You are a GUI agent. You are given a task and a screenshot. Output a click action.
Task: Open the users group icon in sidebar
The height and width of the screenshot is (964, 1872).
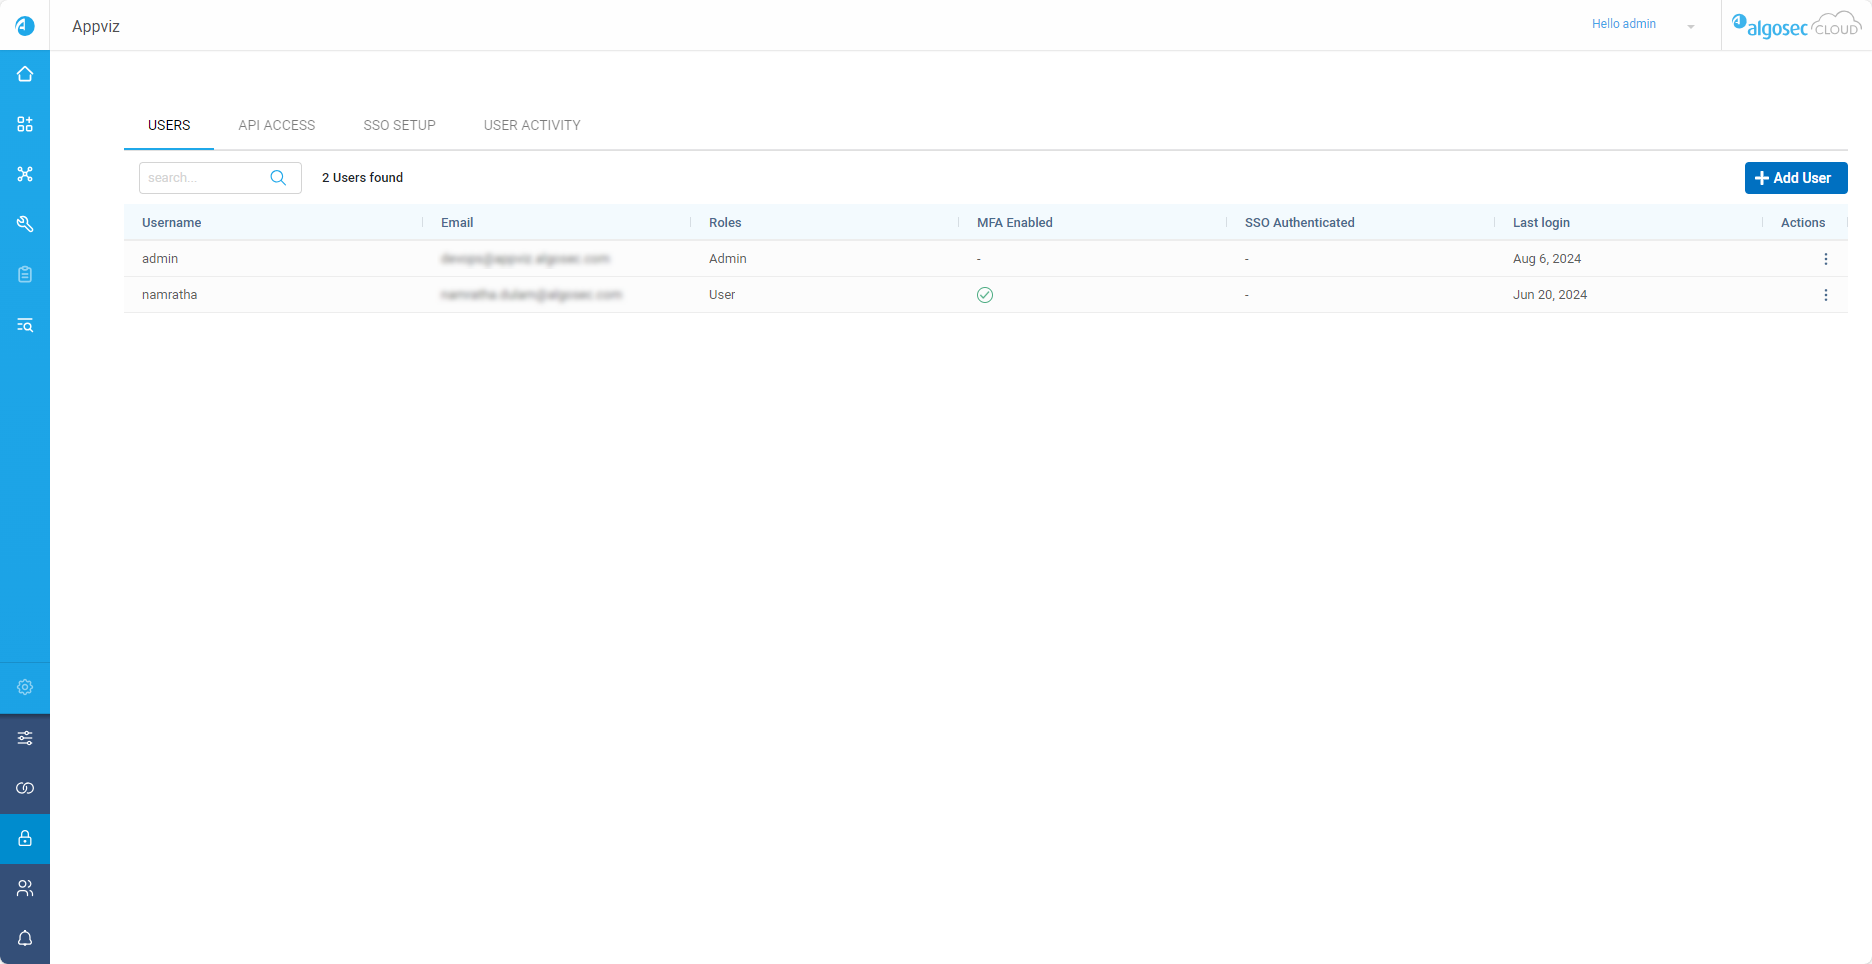click(25, 888)
